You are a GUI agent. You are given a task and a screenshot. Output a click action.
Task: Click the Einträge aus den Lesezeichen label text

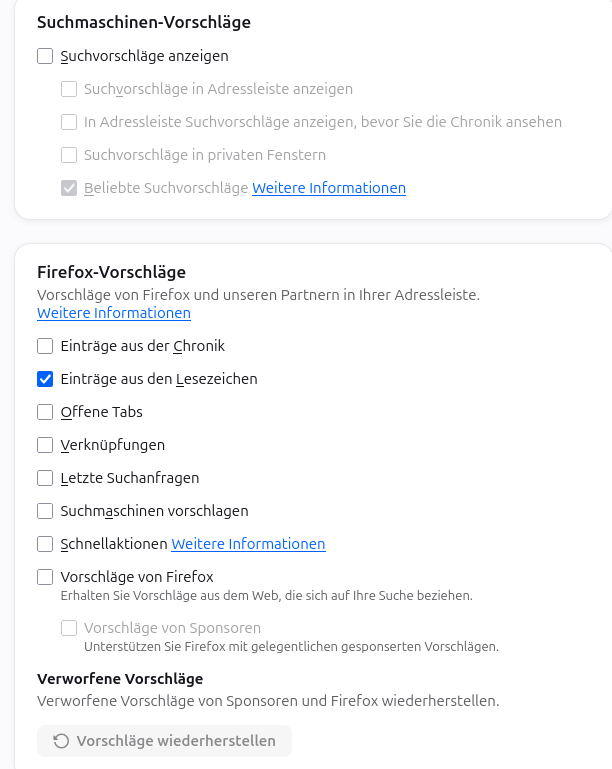[x=159, y=379]
